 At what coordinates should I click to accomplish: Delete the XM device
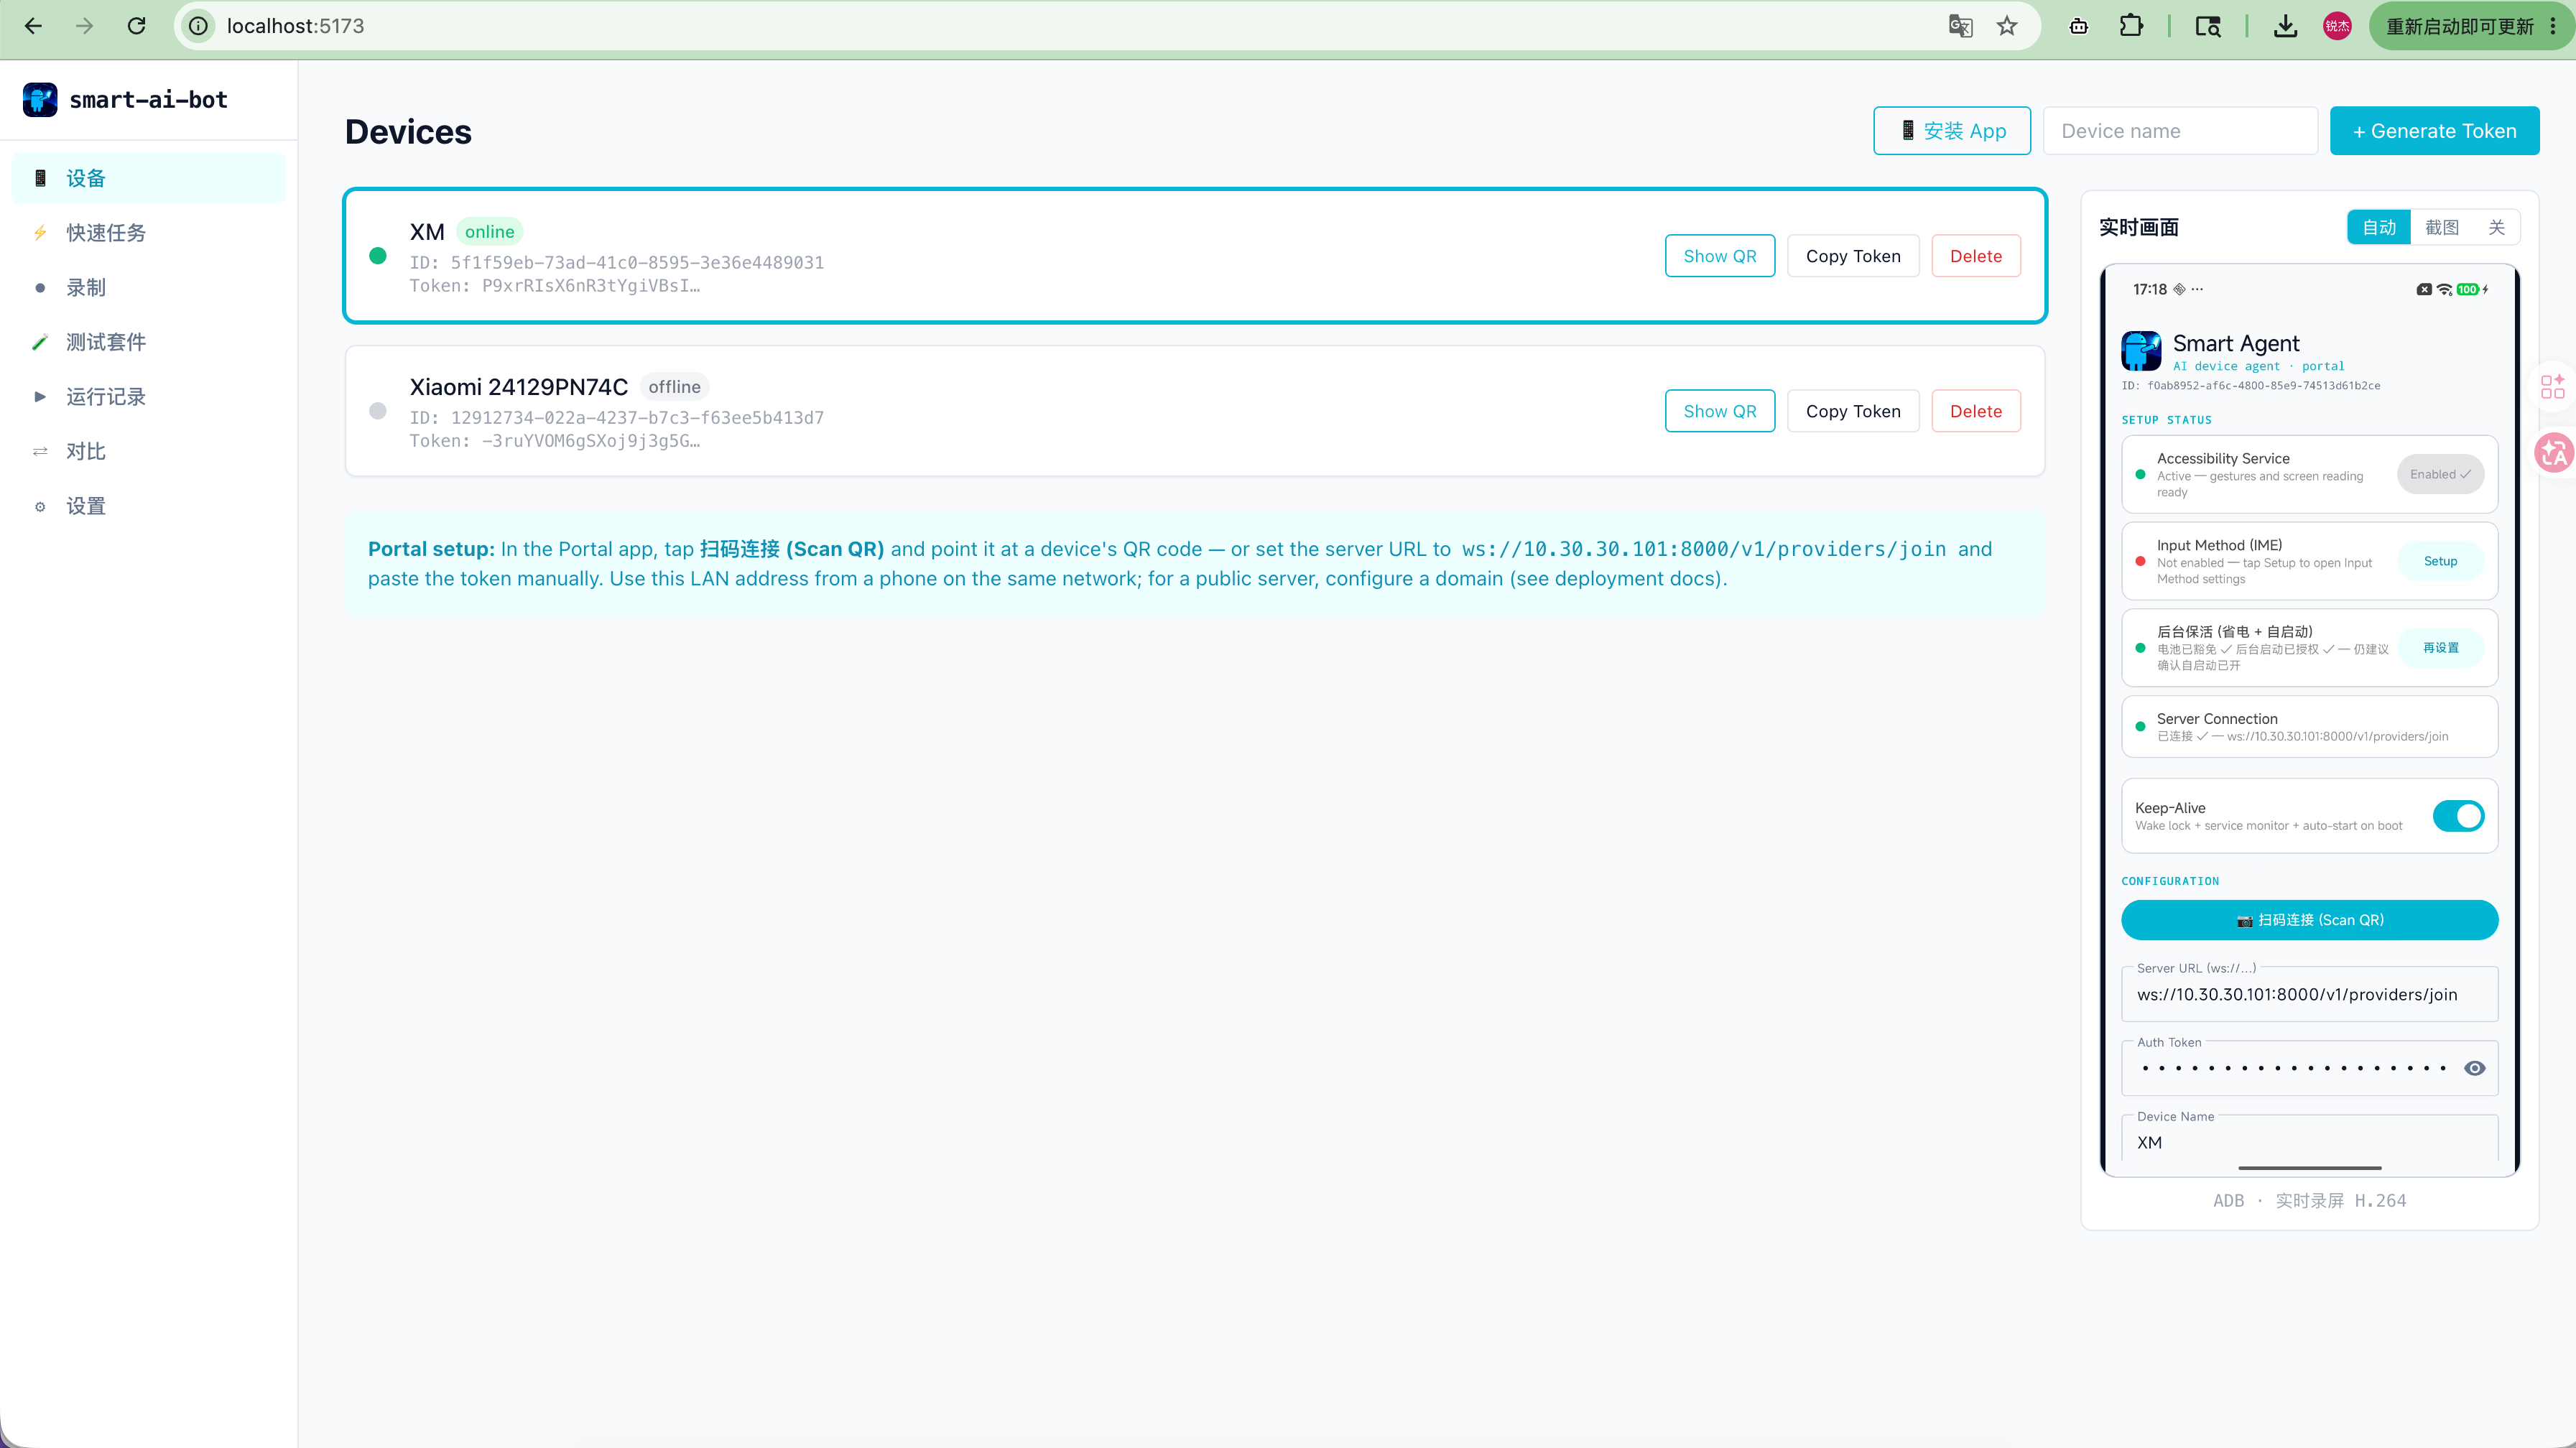(1976, 256)
